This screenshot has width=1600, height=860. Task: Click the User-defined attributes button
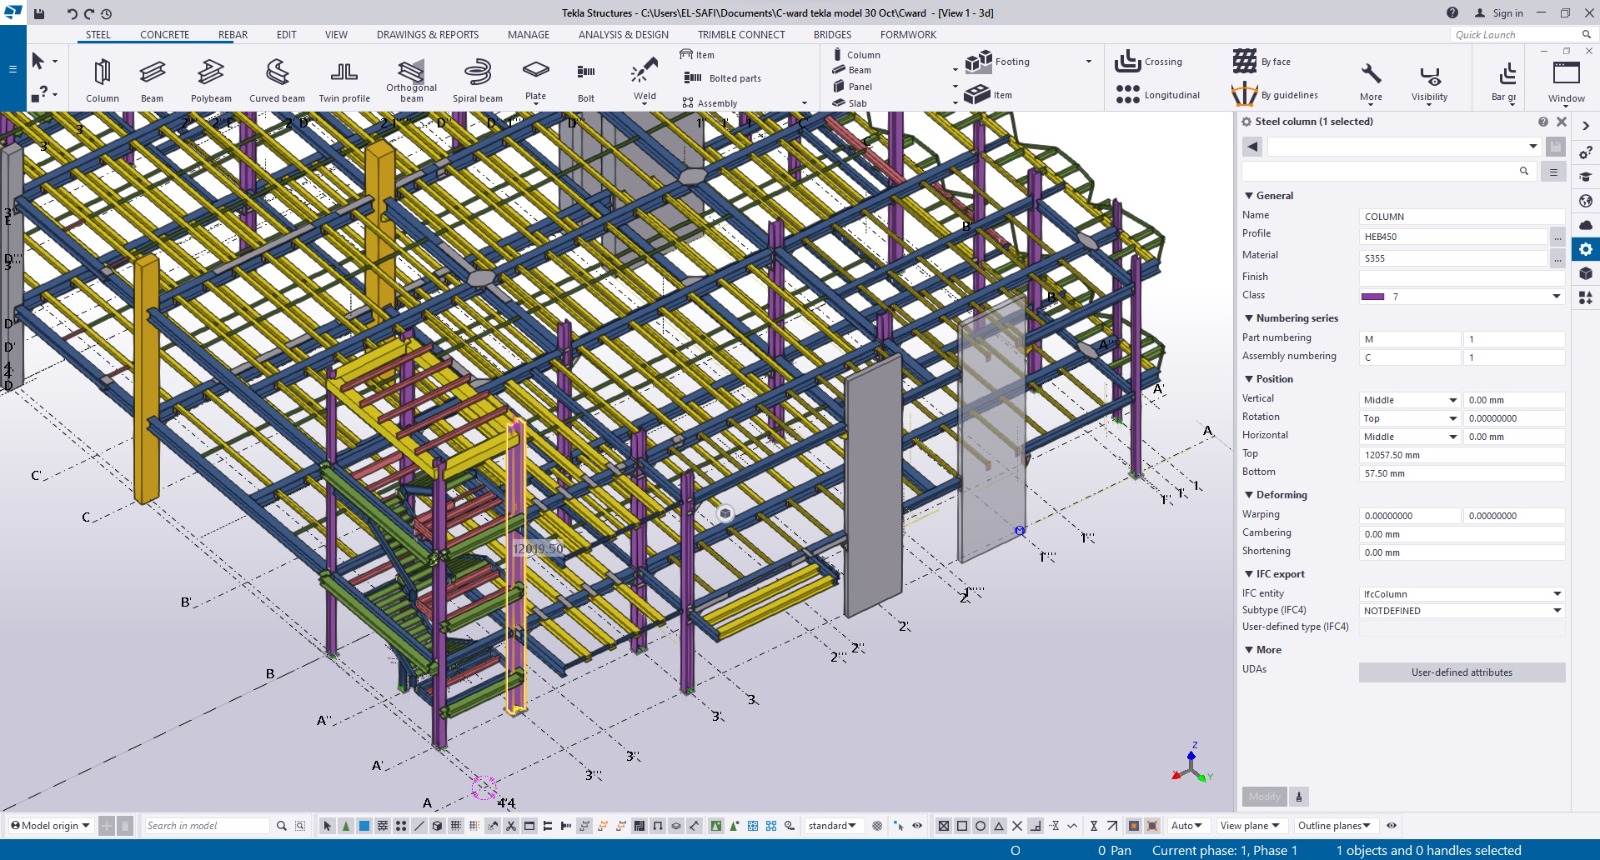click(x=1462, y=673)
